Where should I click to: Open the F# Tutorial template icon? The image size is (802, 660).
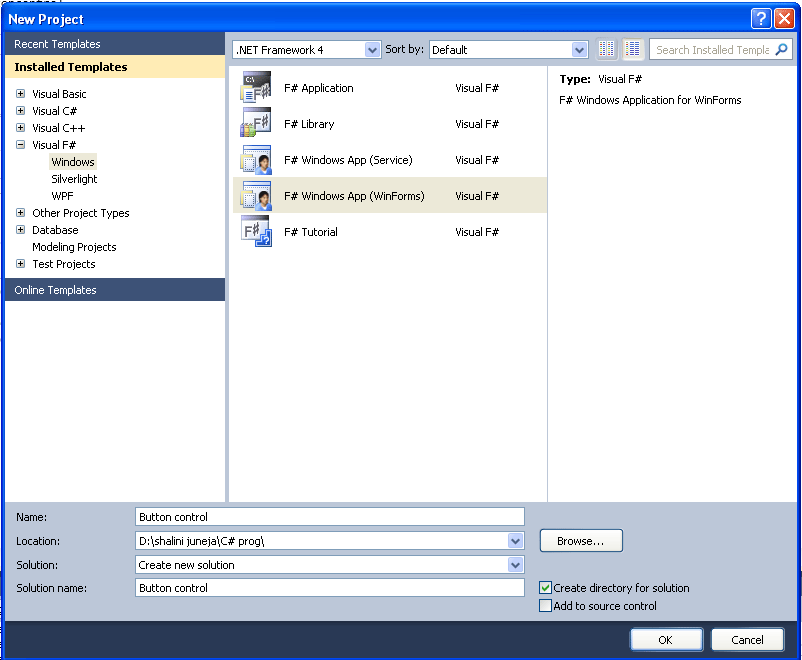256,231
